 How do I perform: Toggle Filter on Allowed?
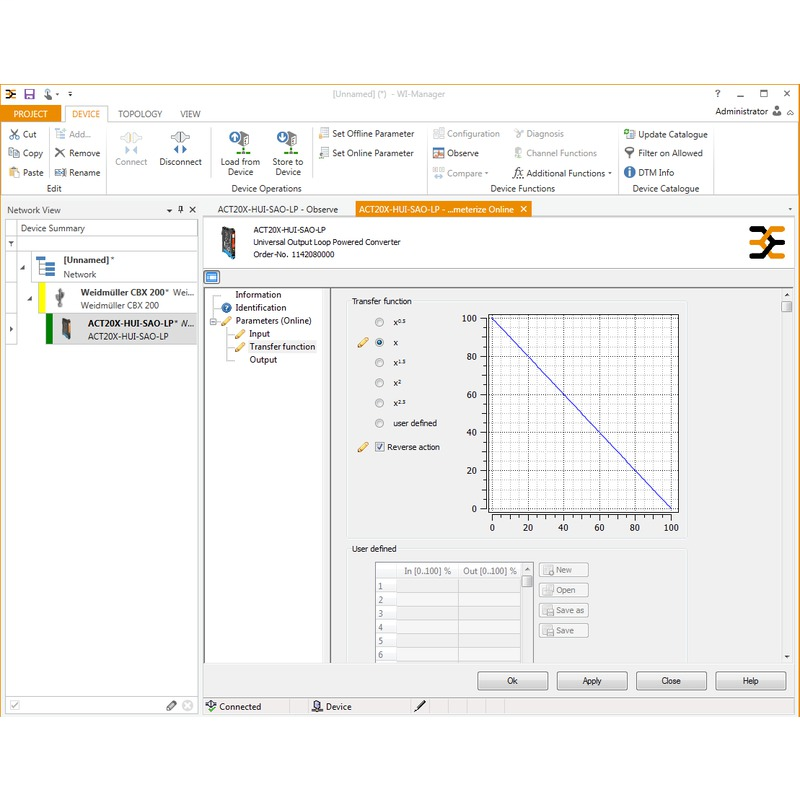point(664,153)
